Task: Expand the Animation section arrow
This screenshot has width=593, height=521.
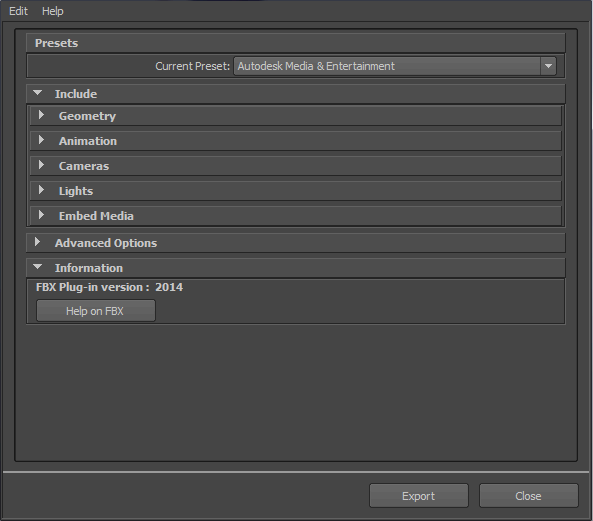Action: (41, 140)
